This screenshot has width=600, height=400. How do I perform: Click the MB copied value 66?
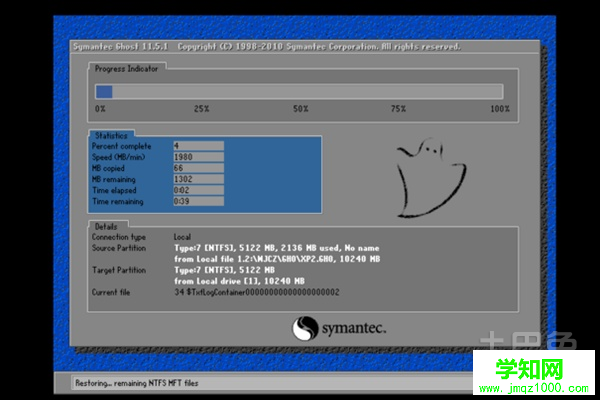(199, 168)
